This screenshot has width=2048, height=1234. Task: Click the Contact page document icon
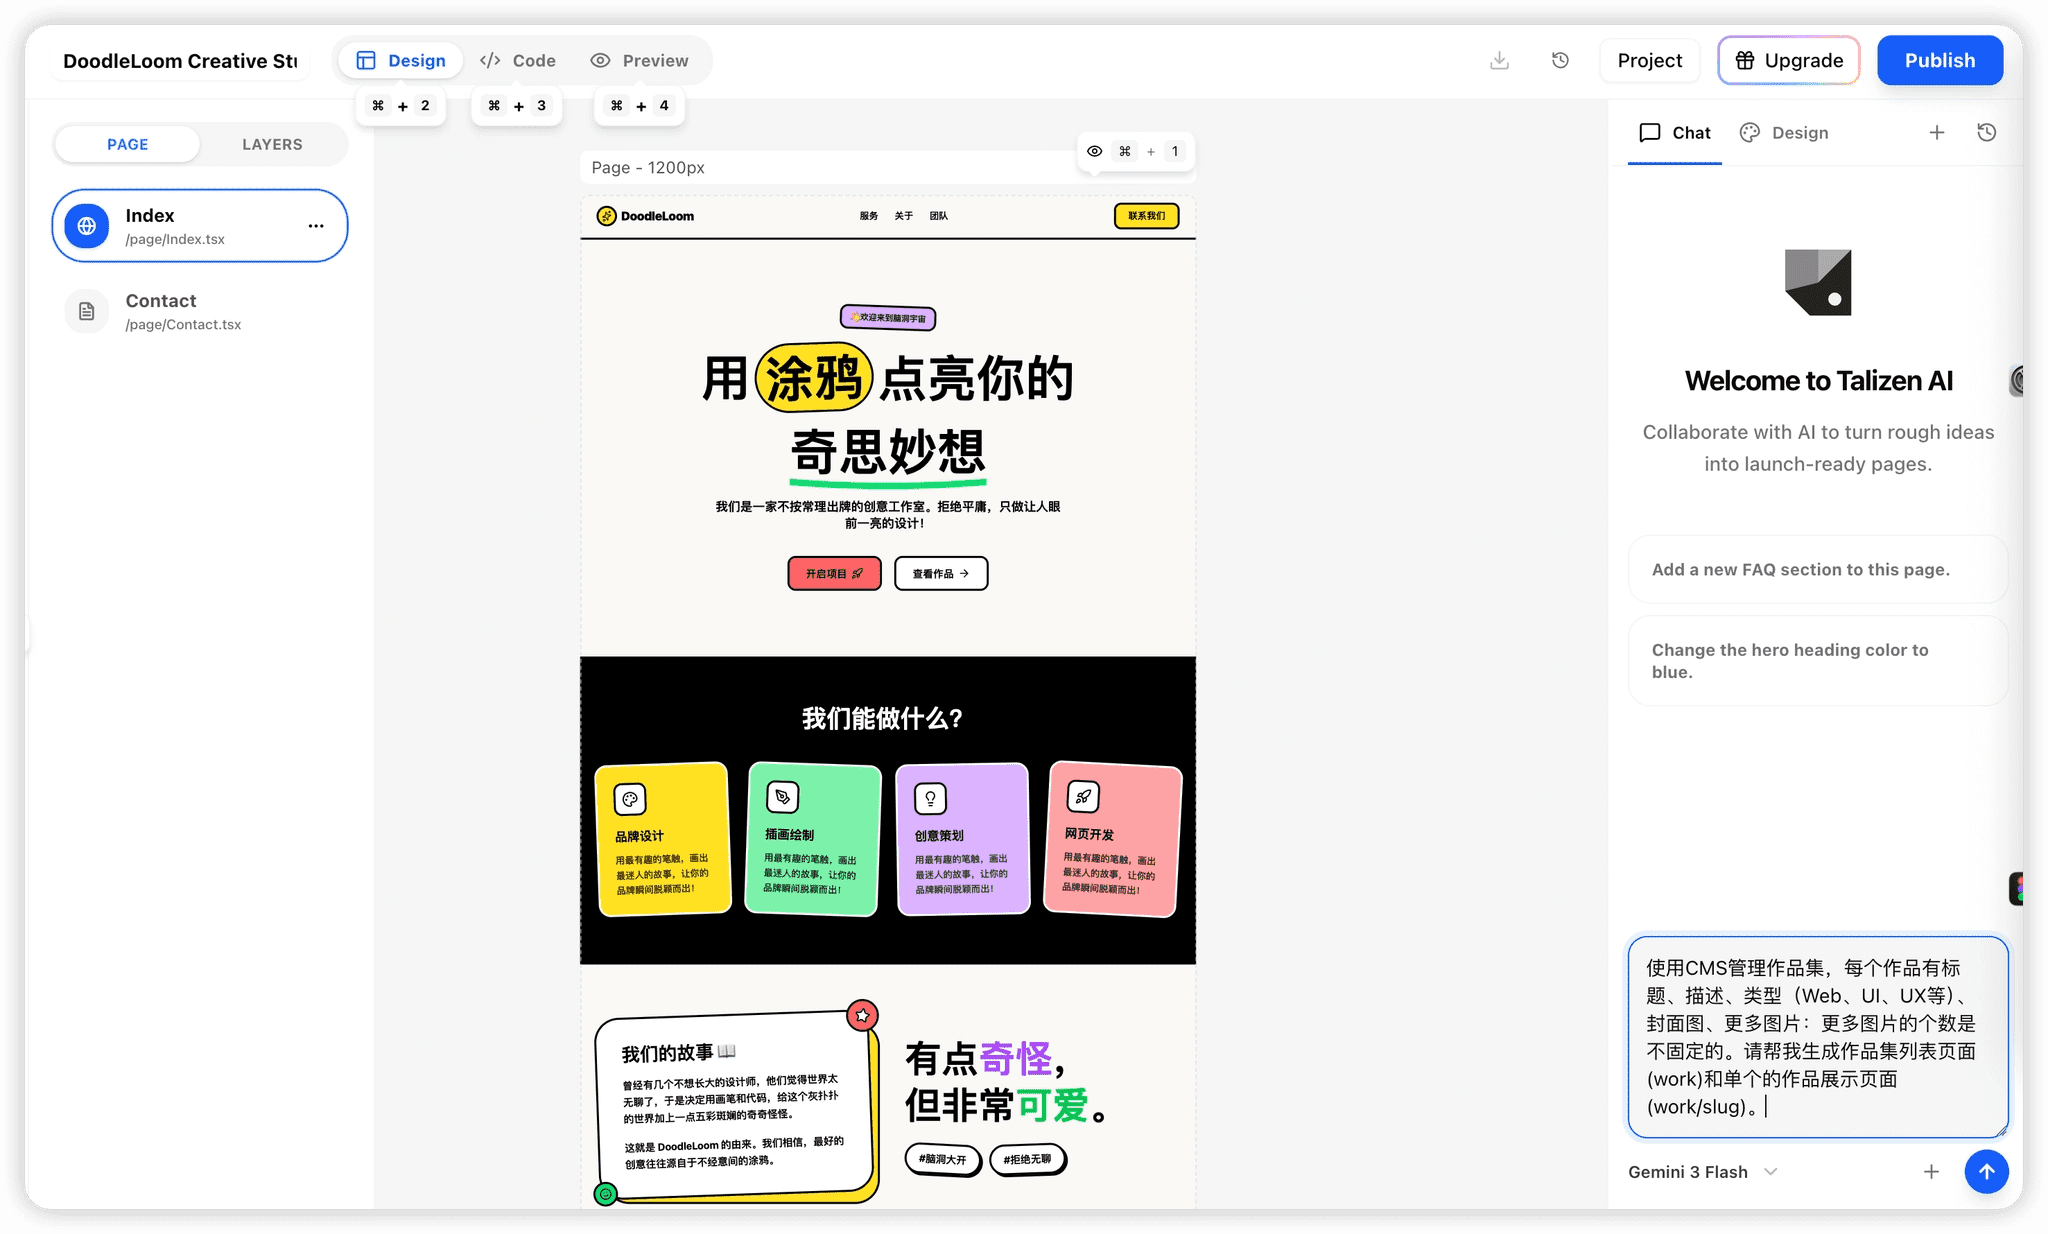coord(87,312)
